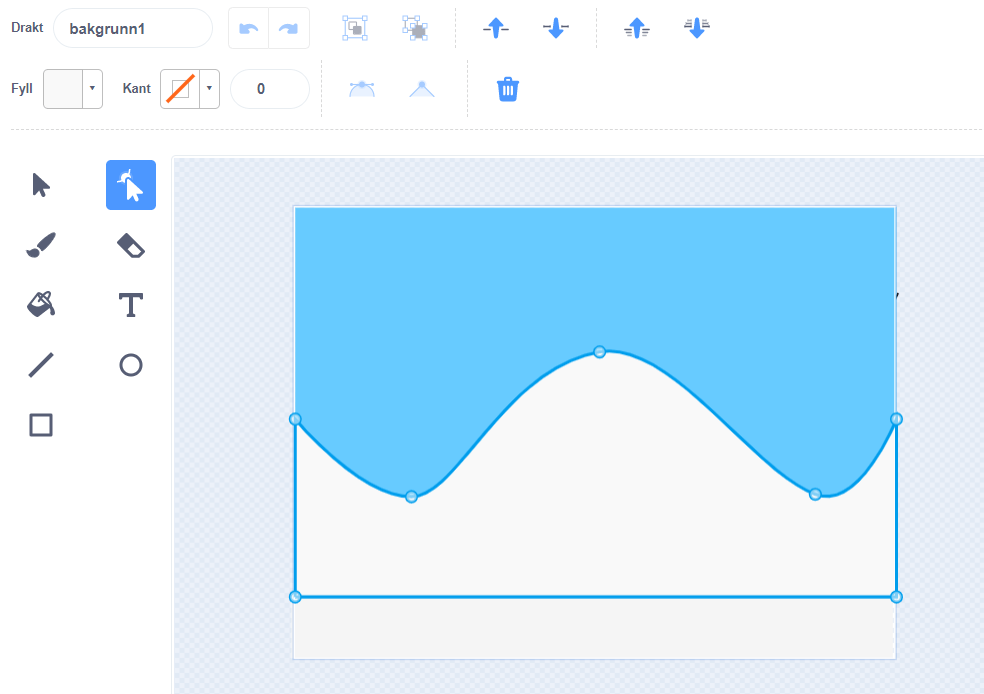Move selection forward one layer
The height and width of the screenshot is (694, 984).
click(496, 29)
